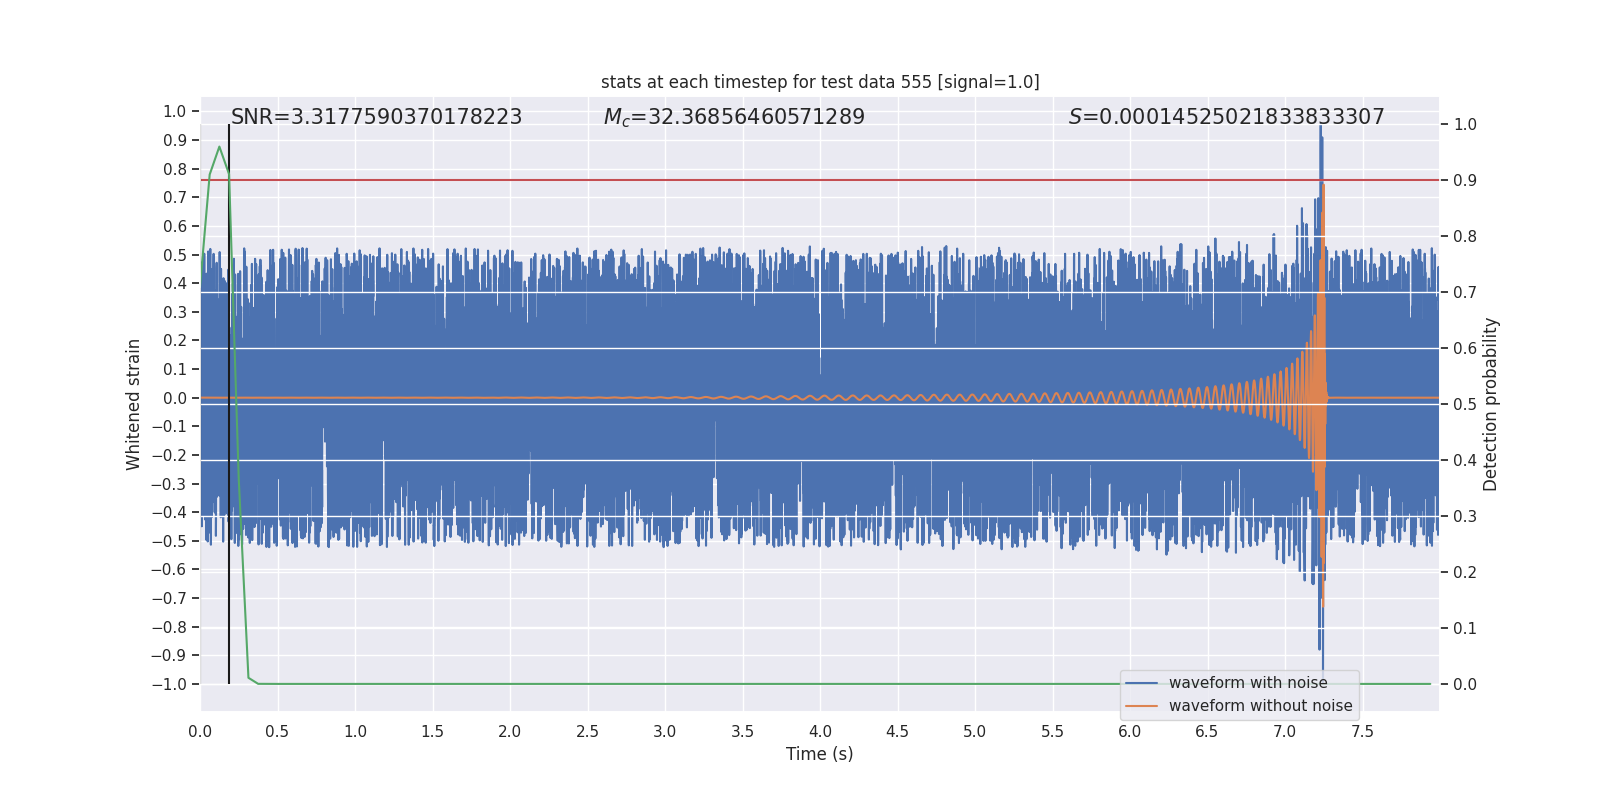Click the 'Detection probability' right axis label
Viewport: 1600px width, 800px height.
(1491, 404)
